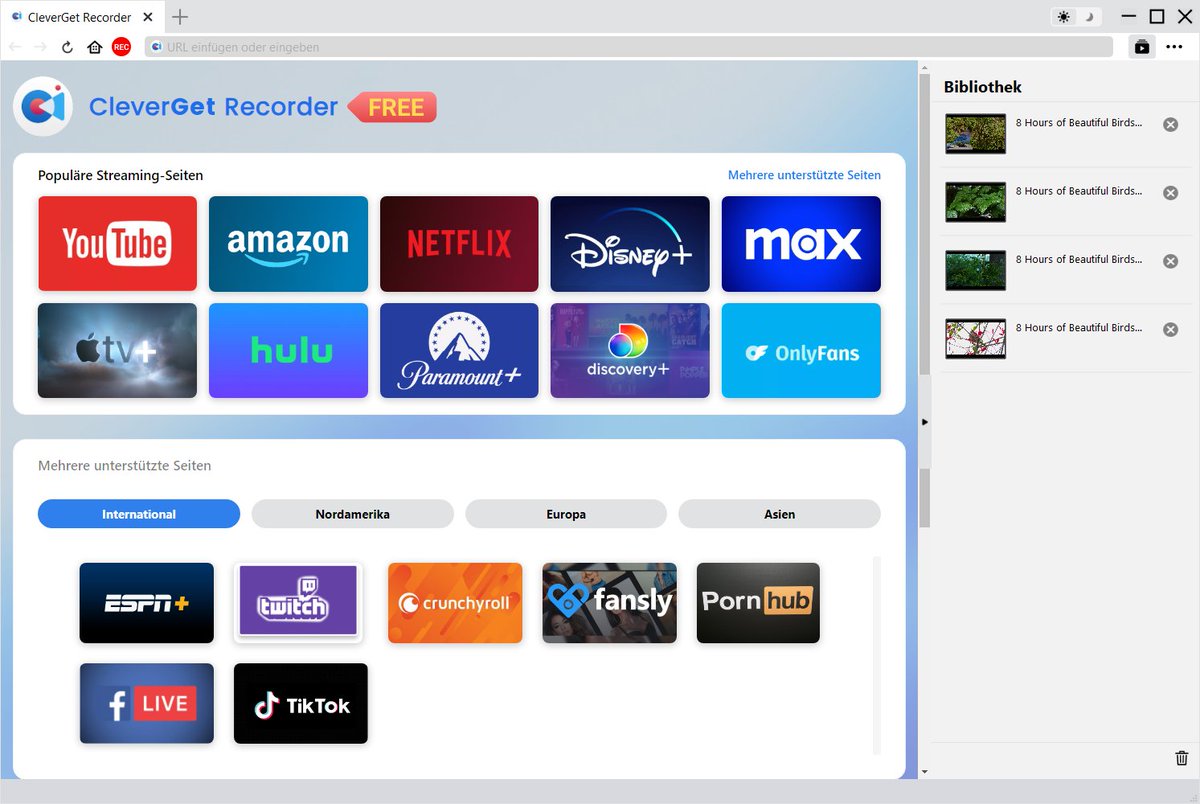Open the OnlyFans tile
The height and width of the screenshot is (804, 1200).
(x=801, y=351)
